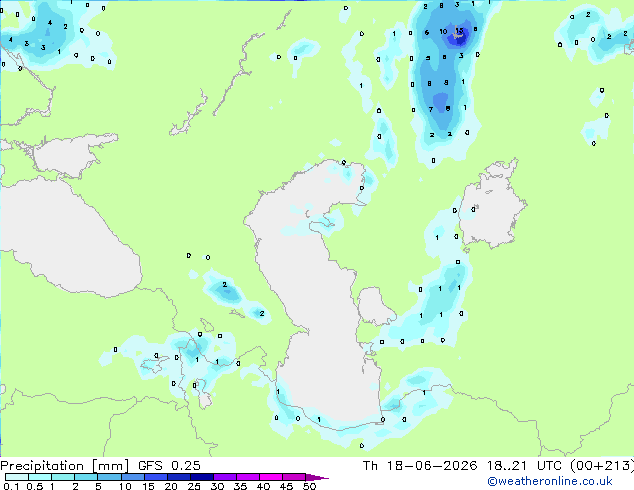Click the legend label '45'

pos(286,486)
